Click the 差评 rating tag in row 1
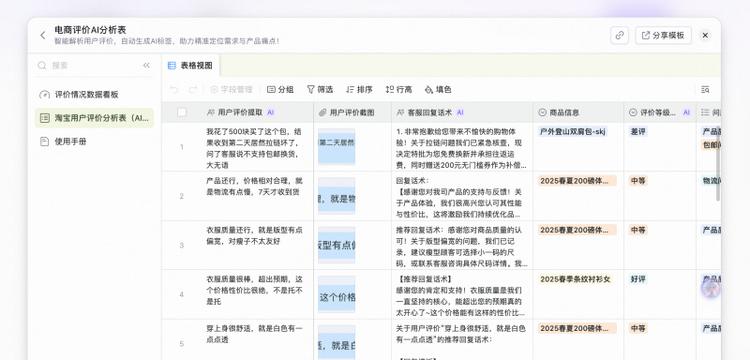The height and width of the screenshot is (360, 750). point(638,131)
